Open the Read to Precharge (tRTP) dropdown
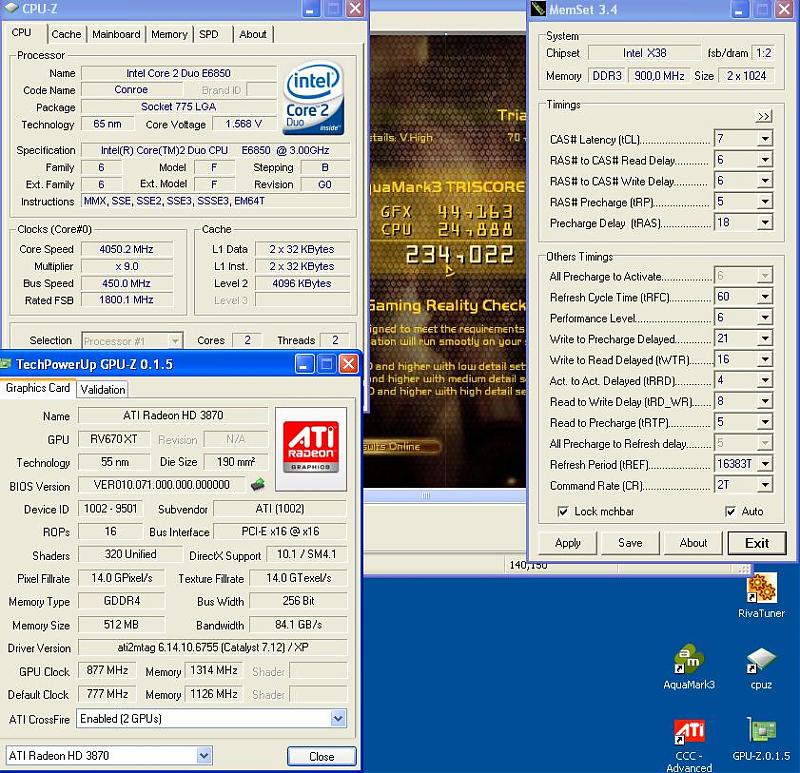This screenshot has height=773, width=800. coord(764,422)
